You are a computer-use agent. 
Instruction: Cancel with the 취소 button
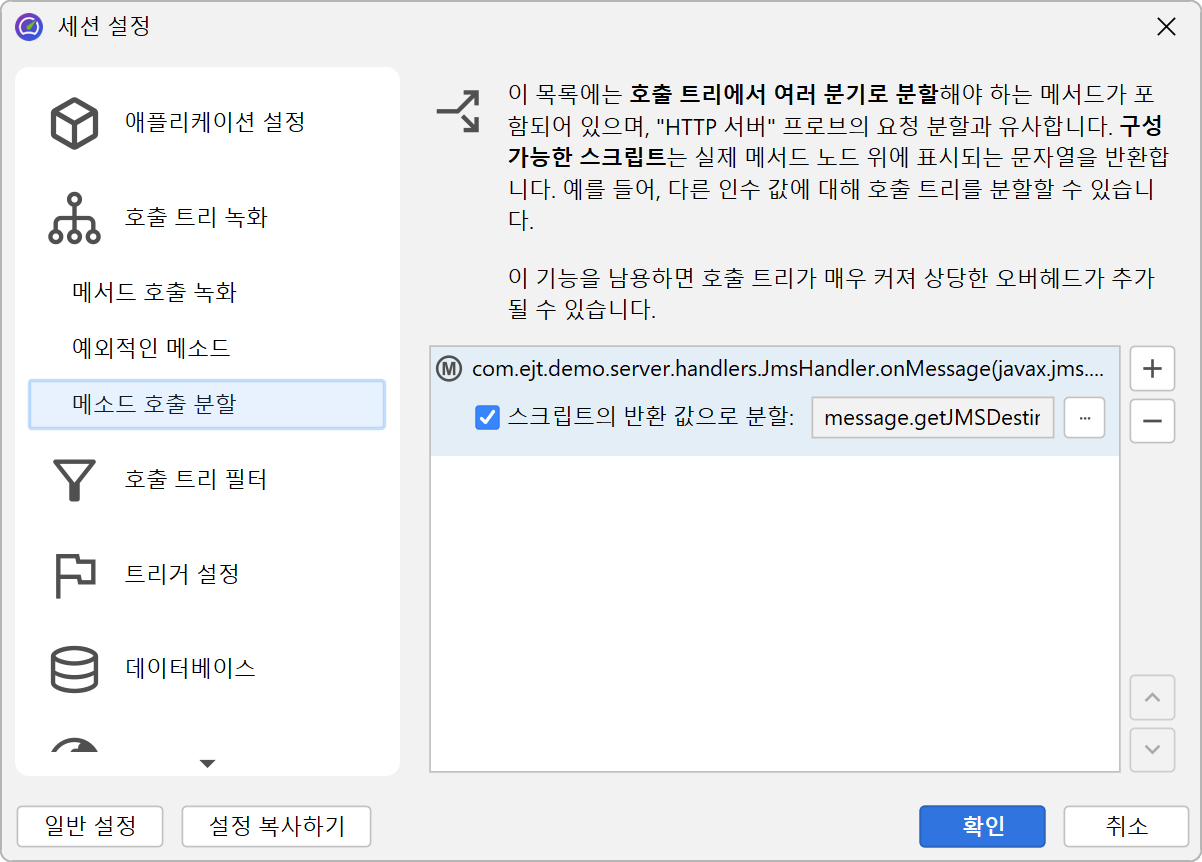tap(1126, 826)
